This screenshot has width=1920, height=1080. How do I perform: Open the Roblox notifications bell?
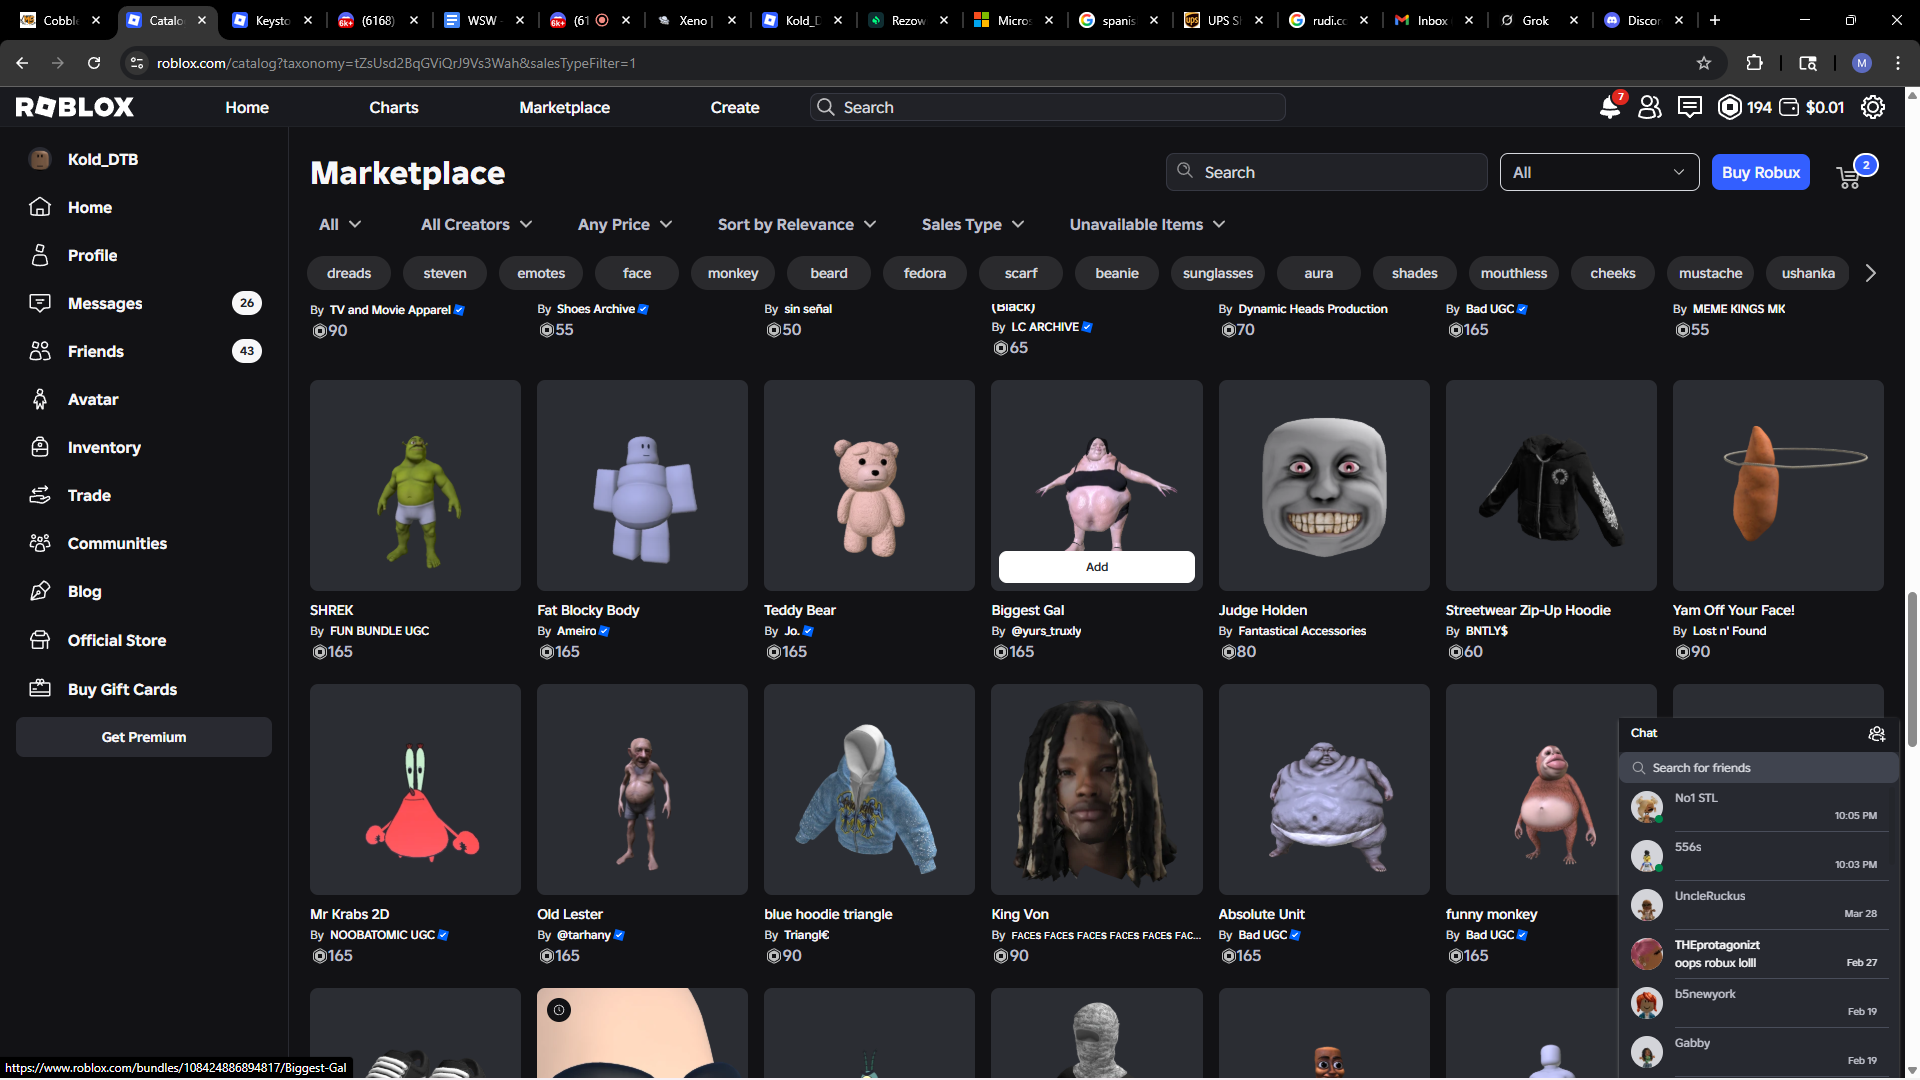[x=1610, y=107]
